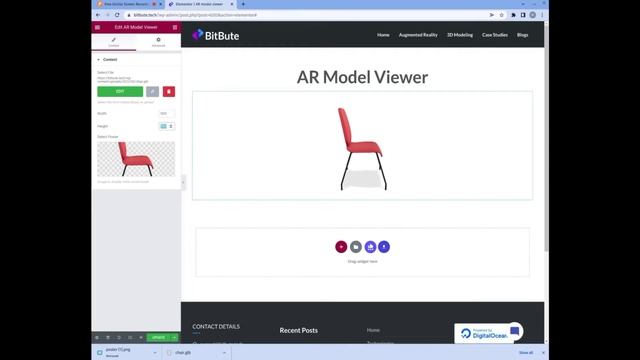This screenshot has height=360, width=640.
Task: Click the green Edit file button
Action: point(120,91)
